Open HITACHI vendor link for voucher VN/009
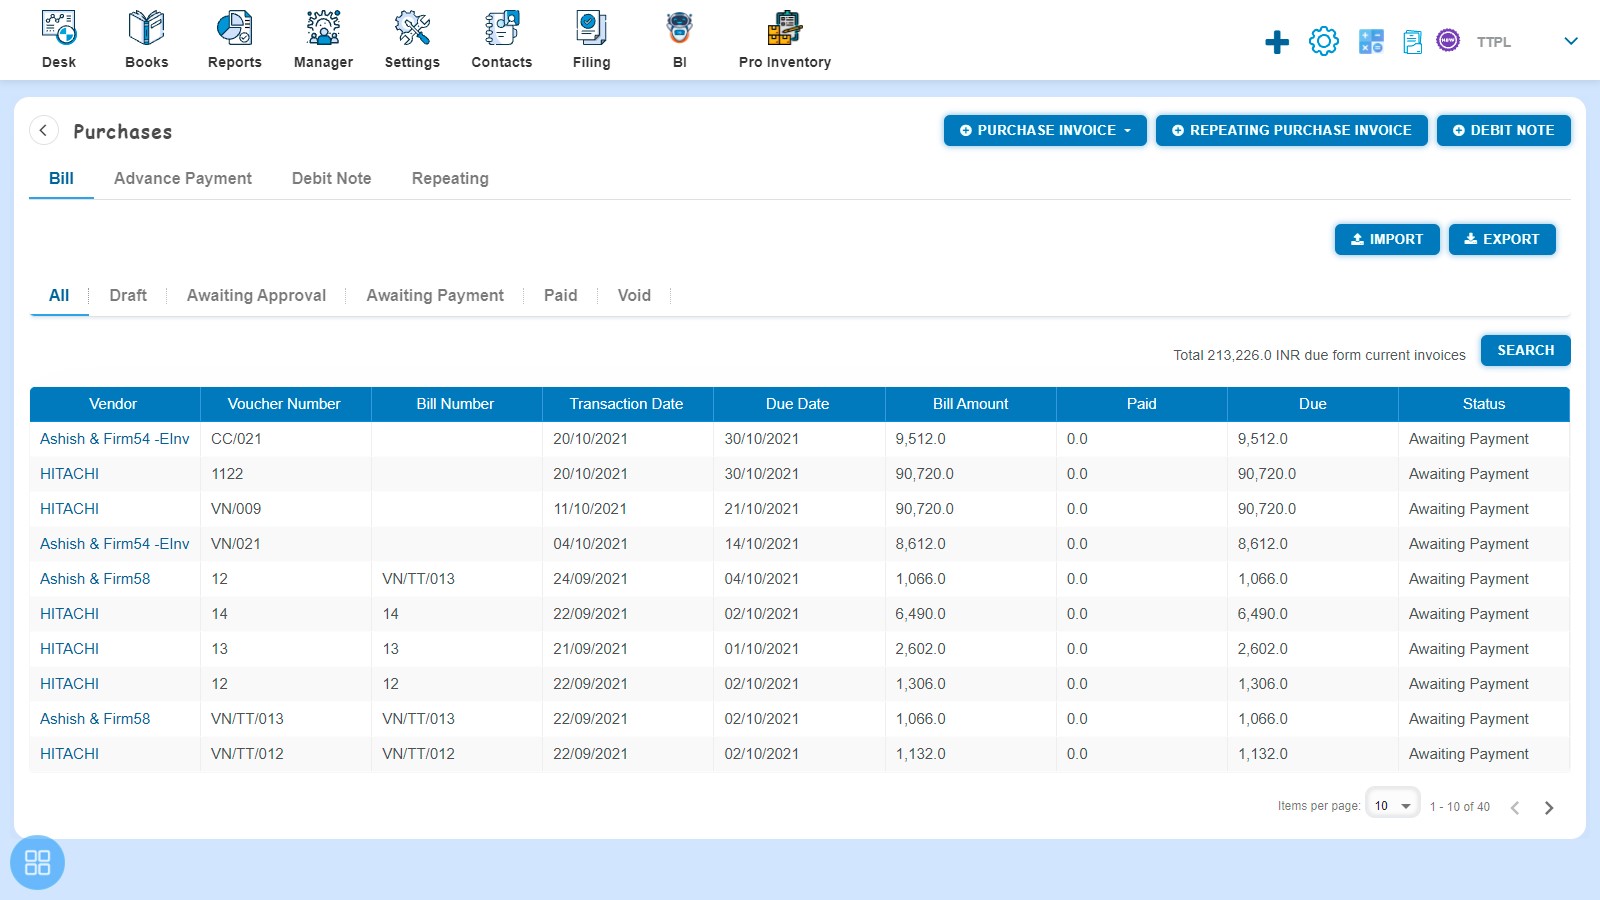 [69, 509]
